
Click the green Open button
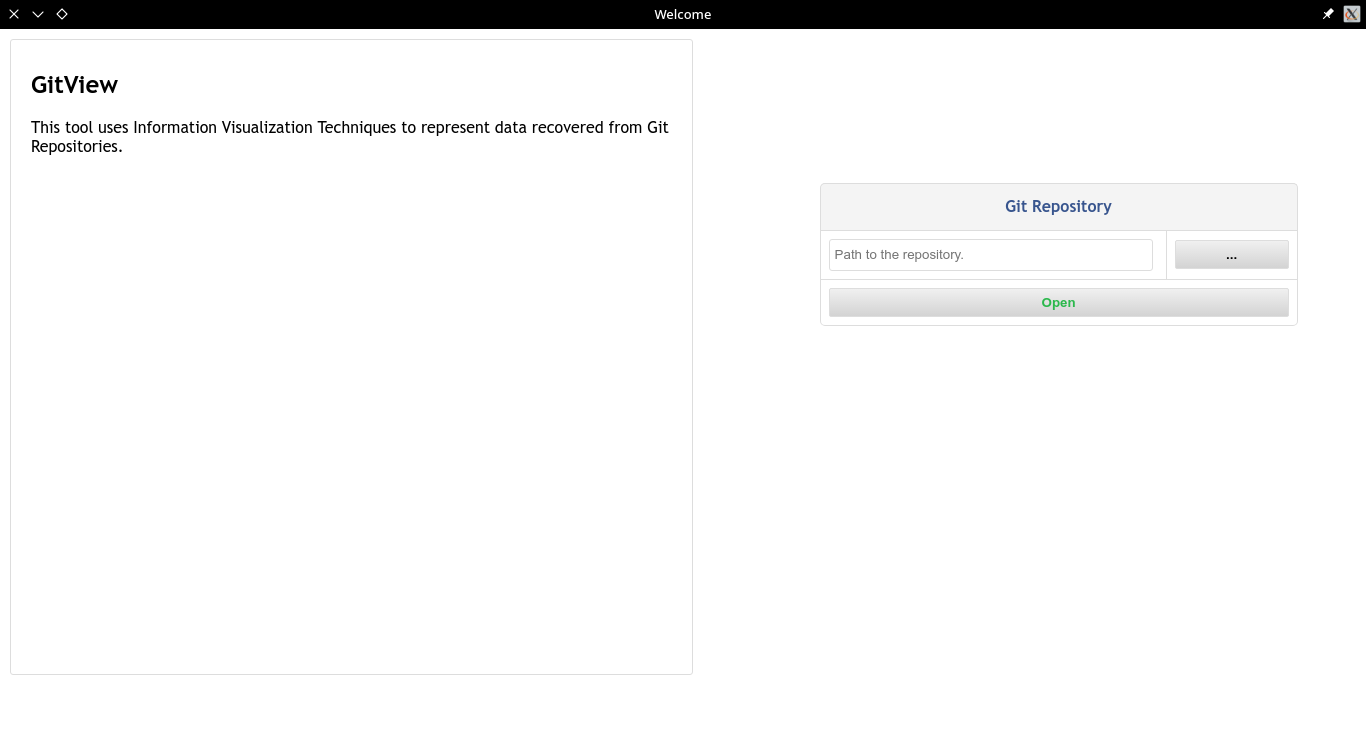[x=1058, y=303]
